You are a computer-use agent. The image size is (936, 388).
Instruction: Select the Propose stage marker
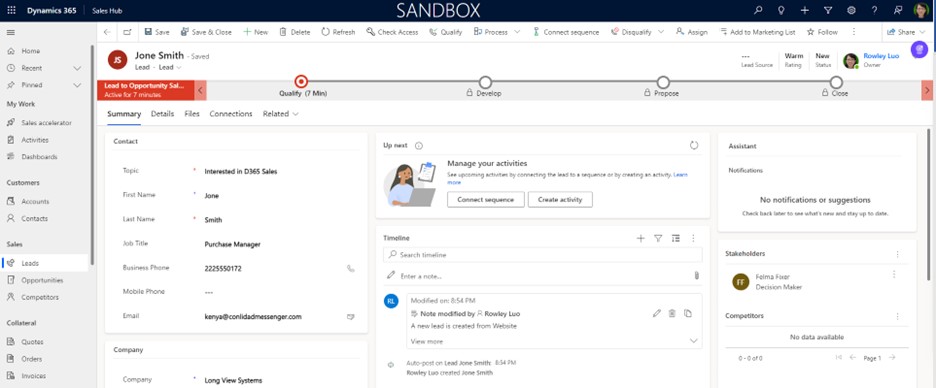point(663,82)
